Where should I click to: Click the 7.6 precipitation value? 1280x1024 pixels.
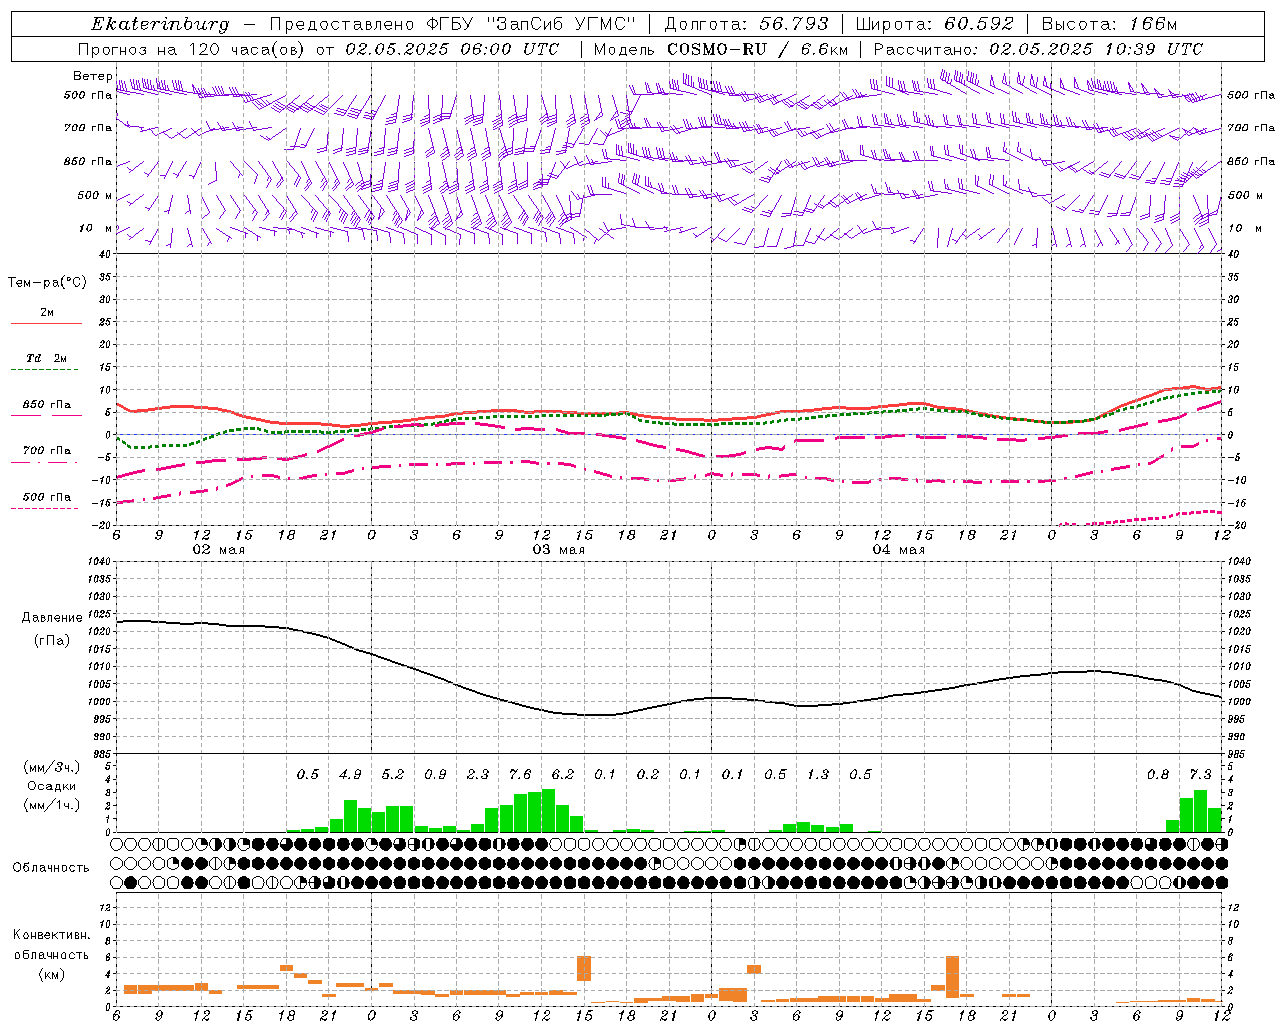tap(520, 774)
